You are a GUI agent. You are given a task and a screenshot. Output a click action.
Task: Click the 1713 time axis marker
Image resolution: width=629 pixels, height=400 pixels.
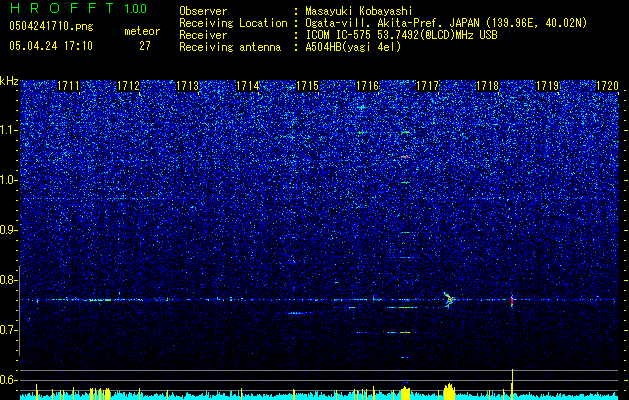click(x=188, y=86)
